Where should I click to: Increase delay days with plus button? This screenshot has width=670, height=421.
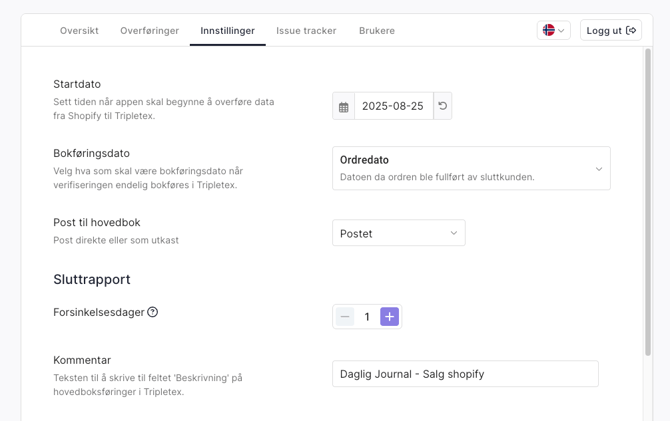click(389, 317)
